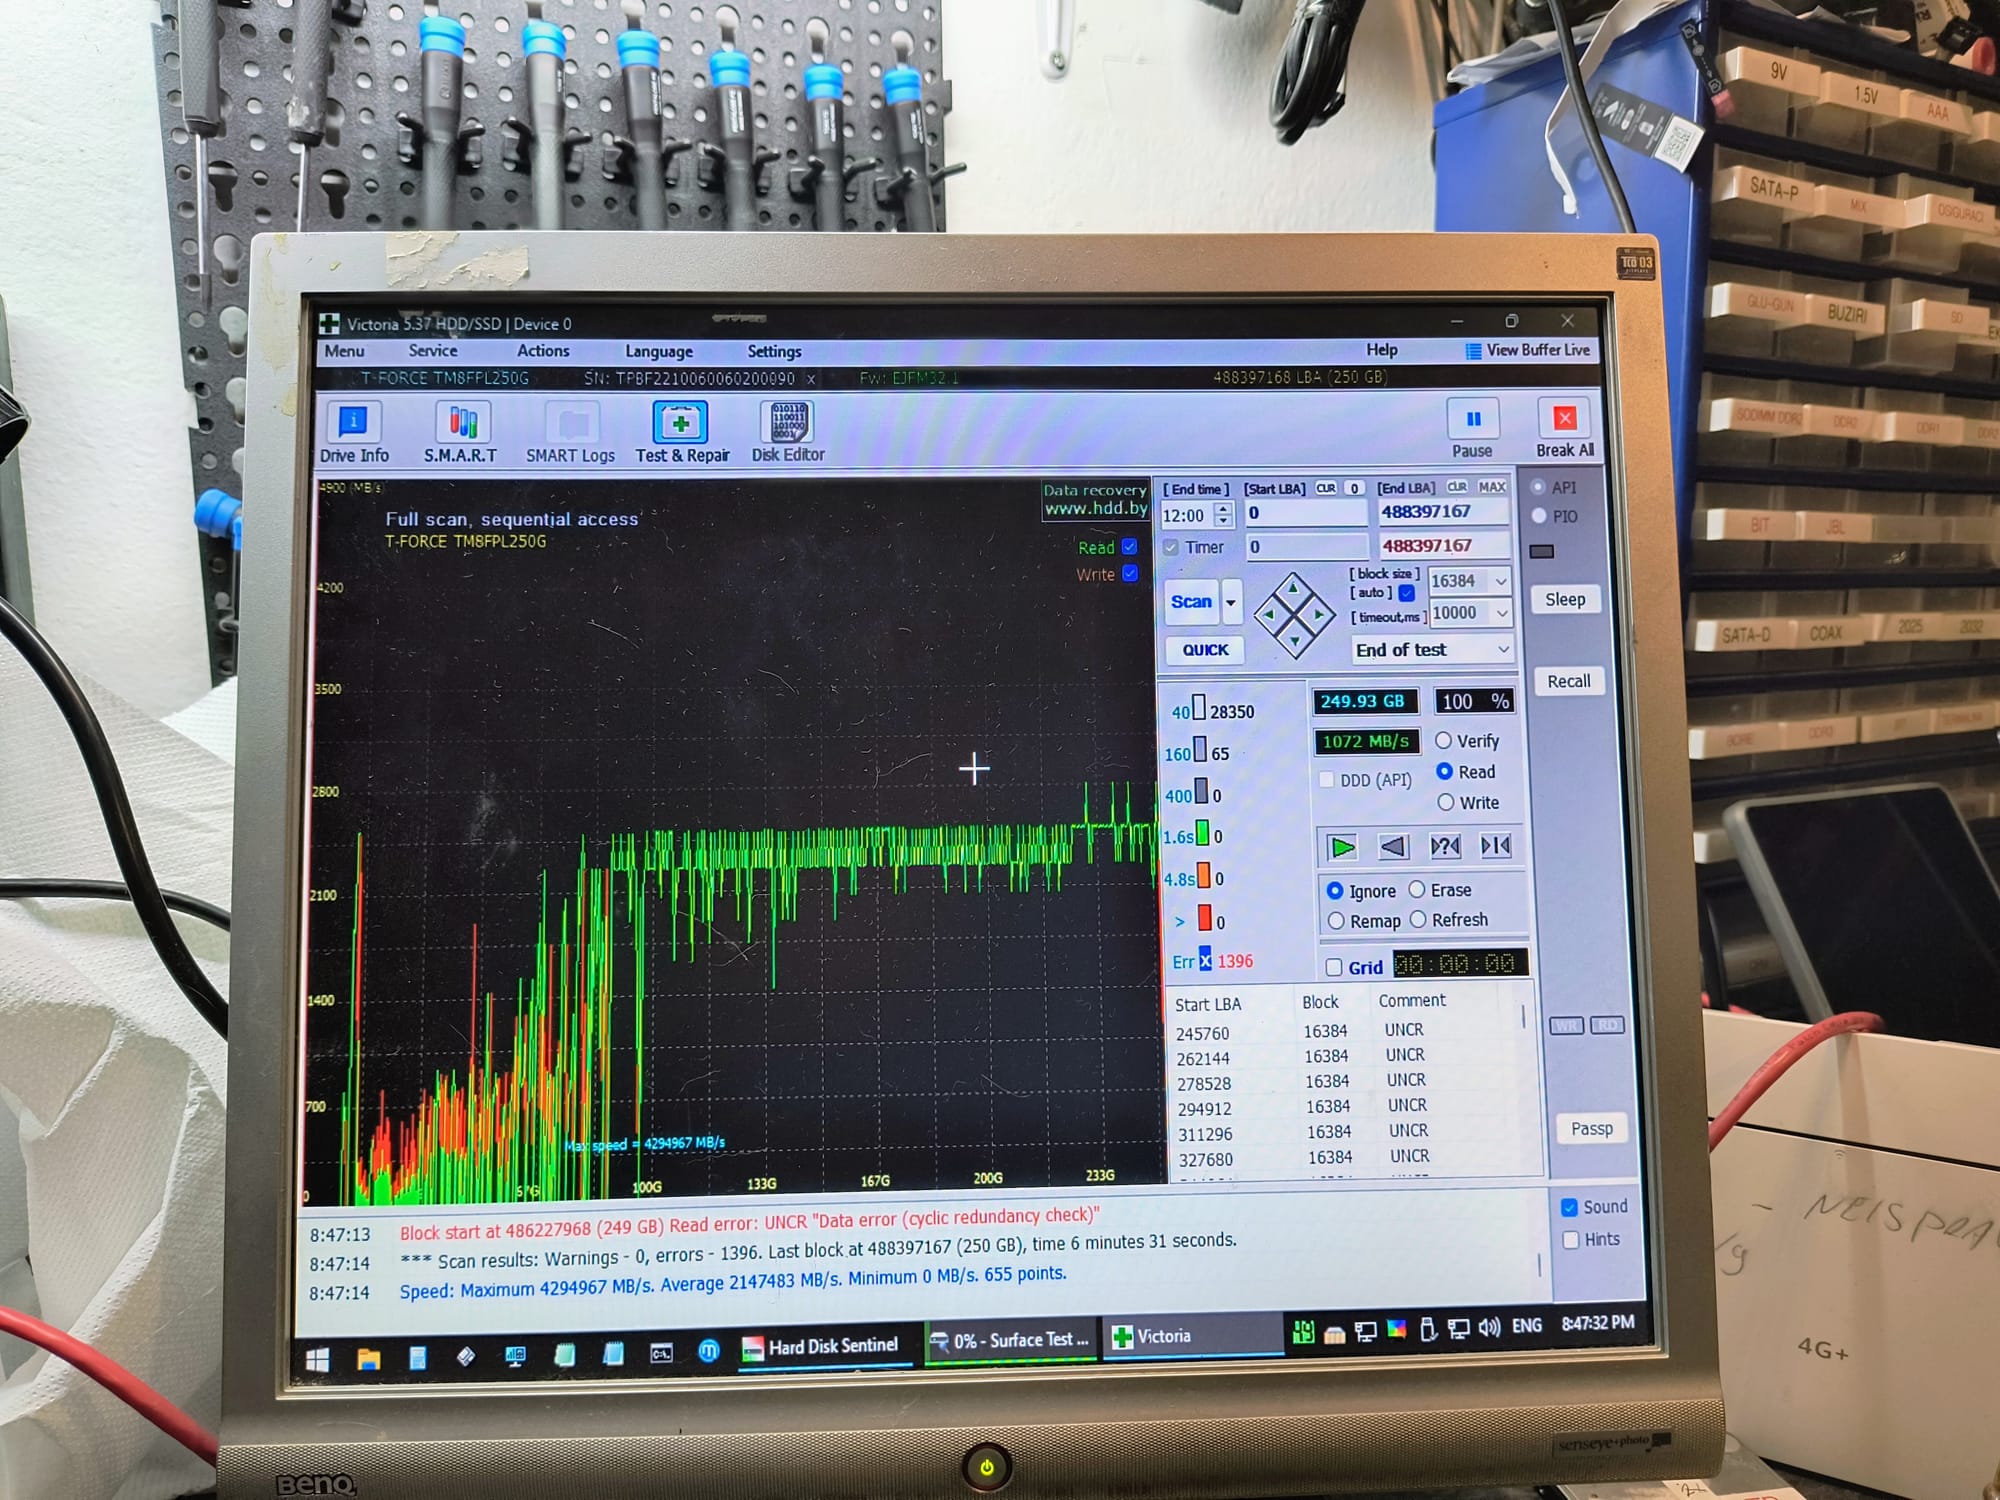Click the red Break All icon

[x=1564, y=419]
